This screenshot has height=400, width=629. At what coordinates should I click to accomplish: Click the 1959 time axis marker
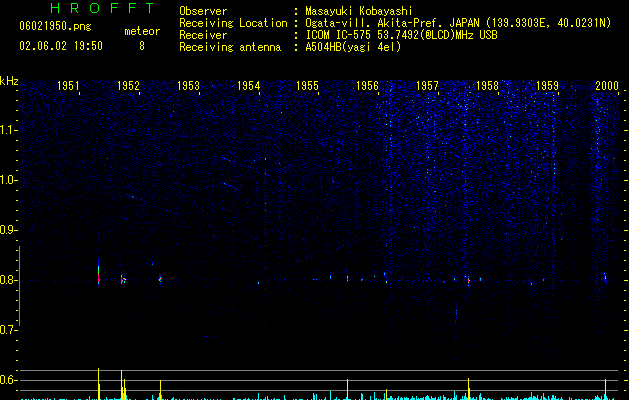[547, 85]
